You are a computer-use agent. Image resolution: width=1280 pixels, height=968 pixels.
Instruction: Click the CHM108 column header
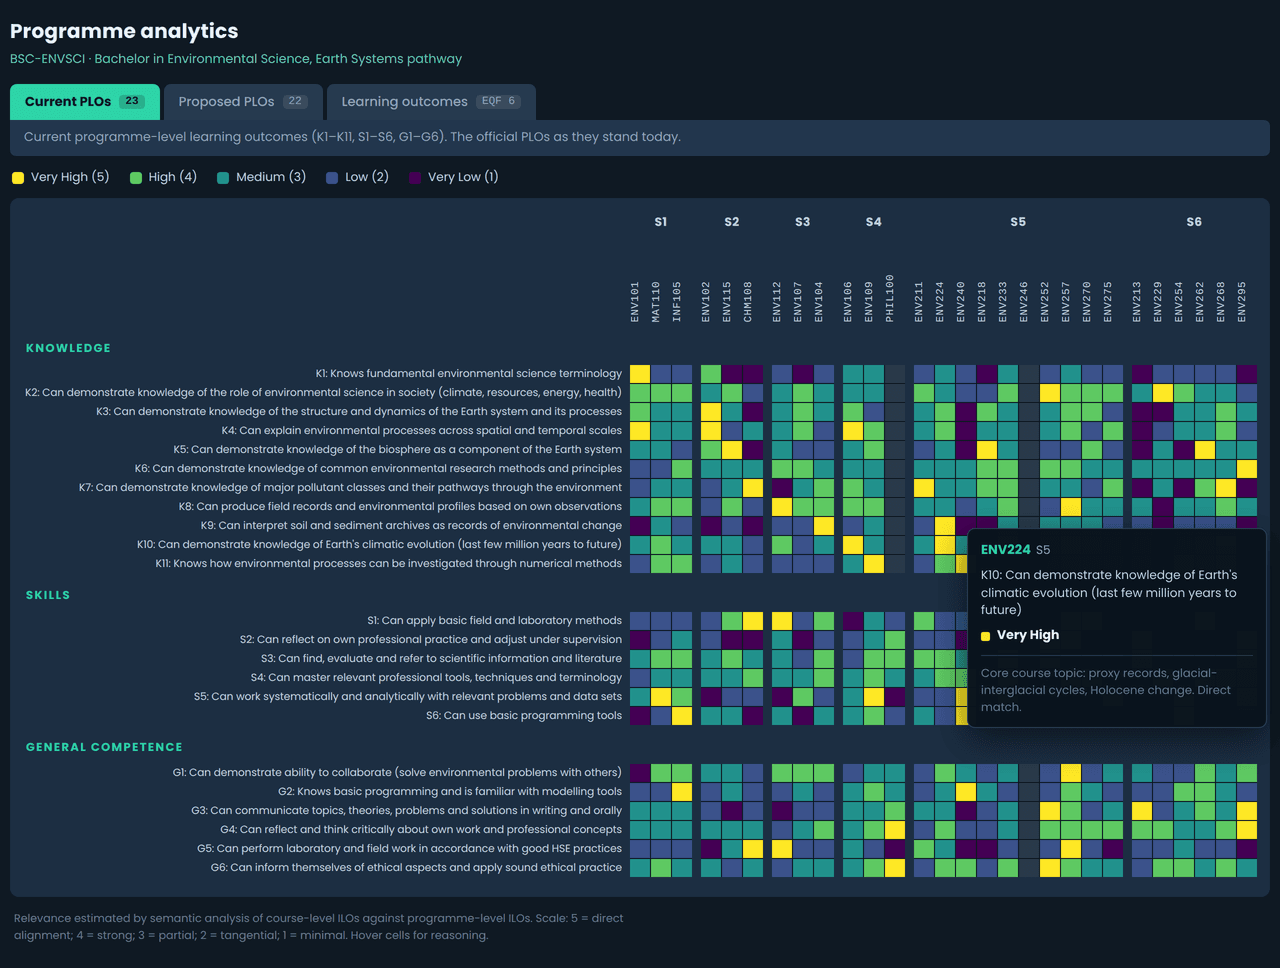pos(749,301)
